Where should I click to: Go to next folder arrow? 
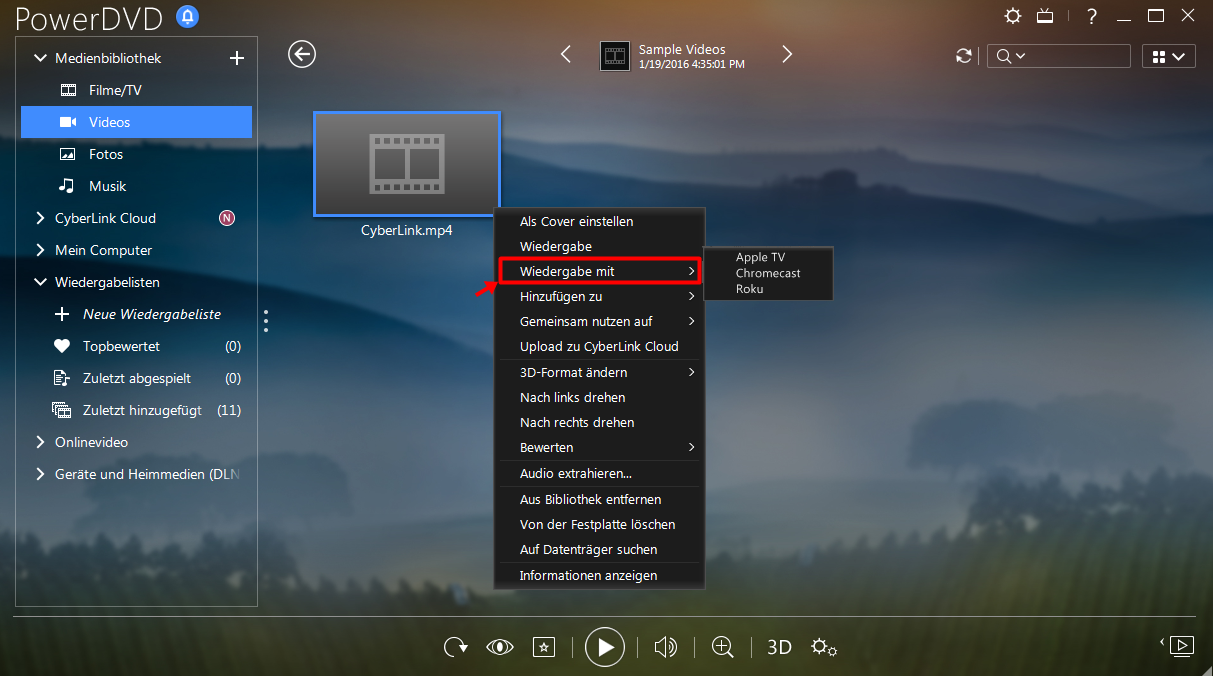[x=787, y=54]
